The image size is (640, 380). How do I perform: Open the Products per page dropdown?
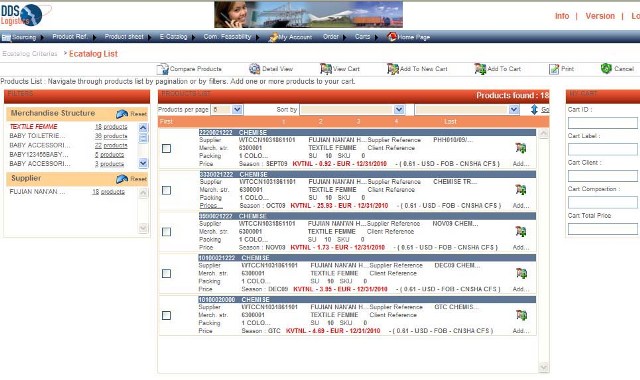(x=237, y=109)
